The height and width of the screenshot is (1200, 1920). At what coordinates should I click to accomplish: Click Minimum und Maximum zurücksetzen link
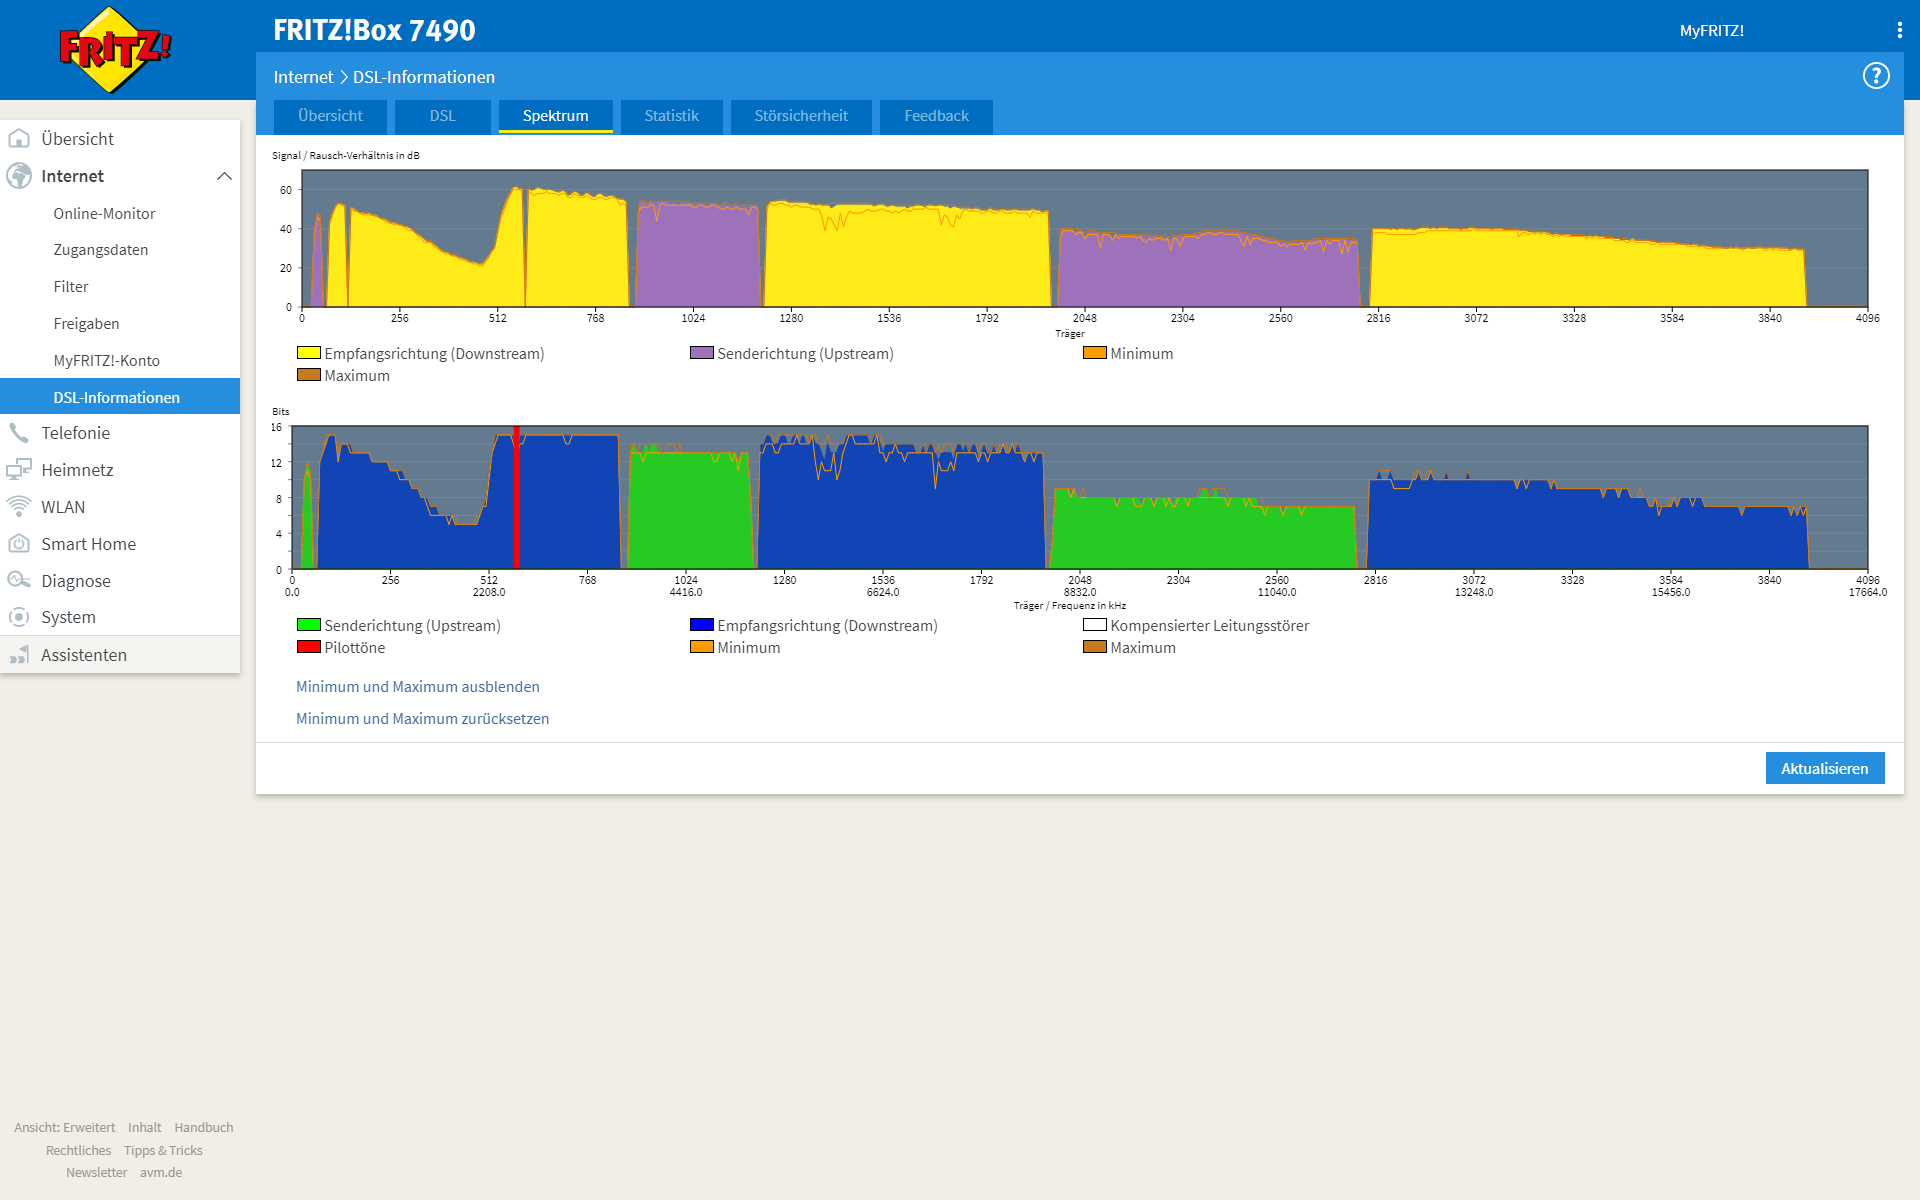point(422,719)
